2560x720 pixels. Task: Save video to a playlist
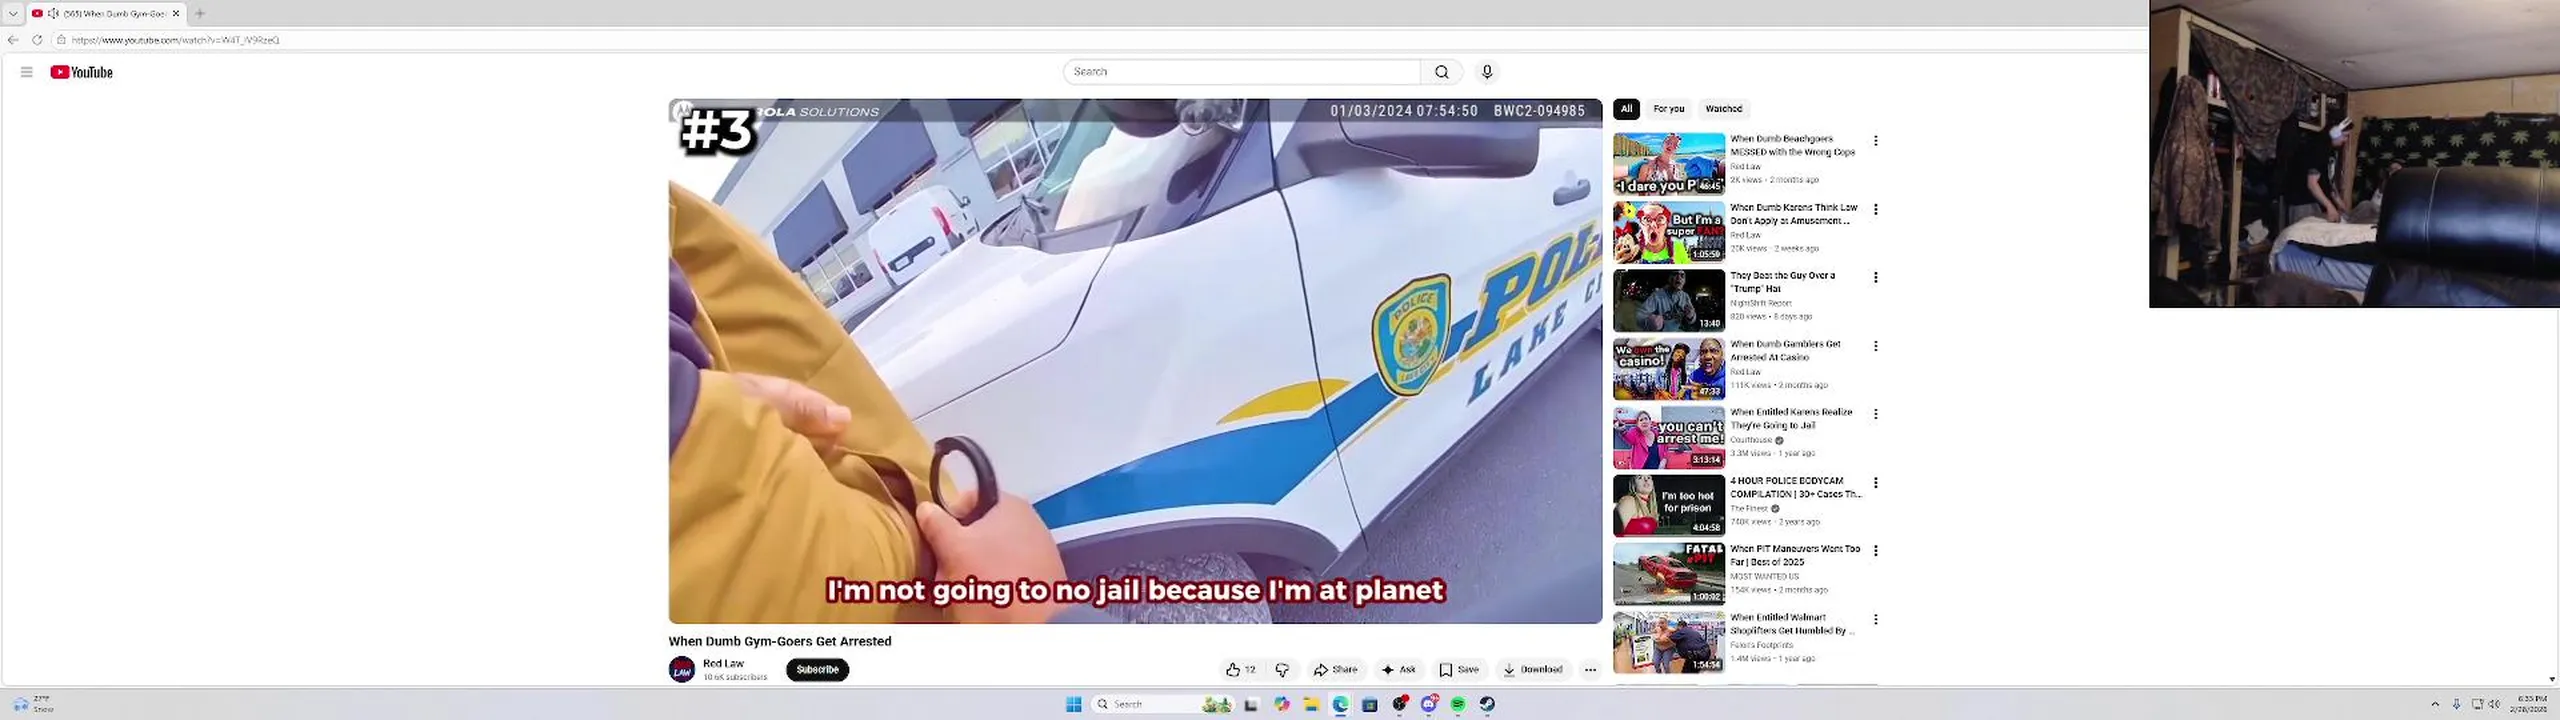pos(1459,670)
